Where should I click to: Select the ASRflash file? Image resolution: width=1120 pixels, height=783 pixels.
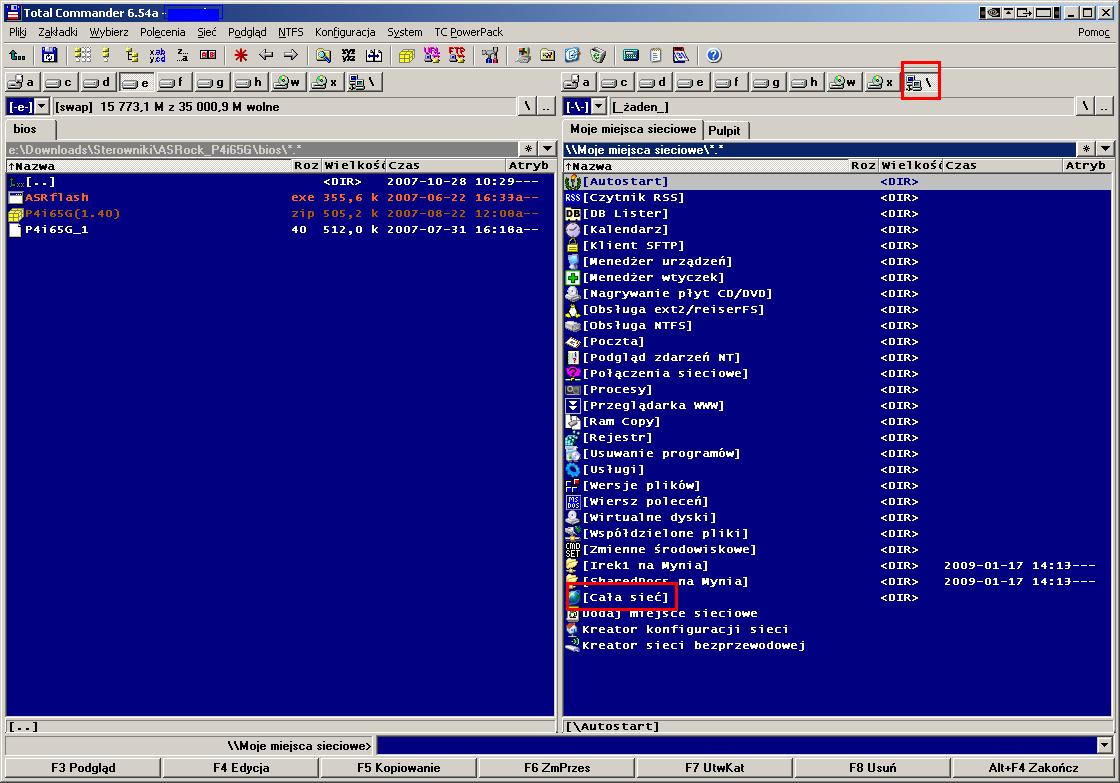click(280, 197)
